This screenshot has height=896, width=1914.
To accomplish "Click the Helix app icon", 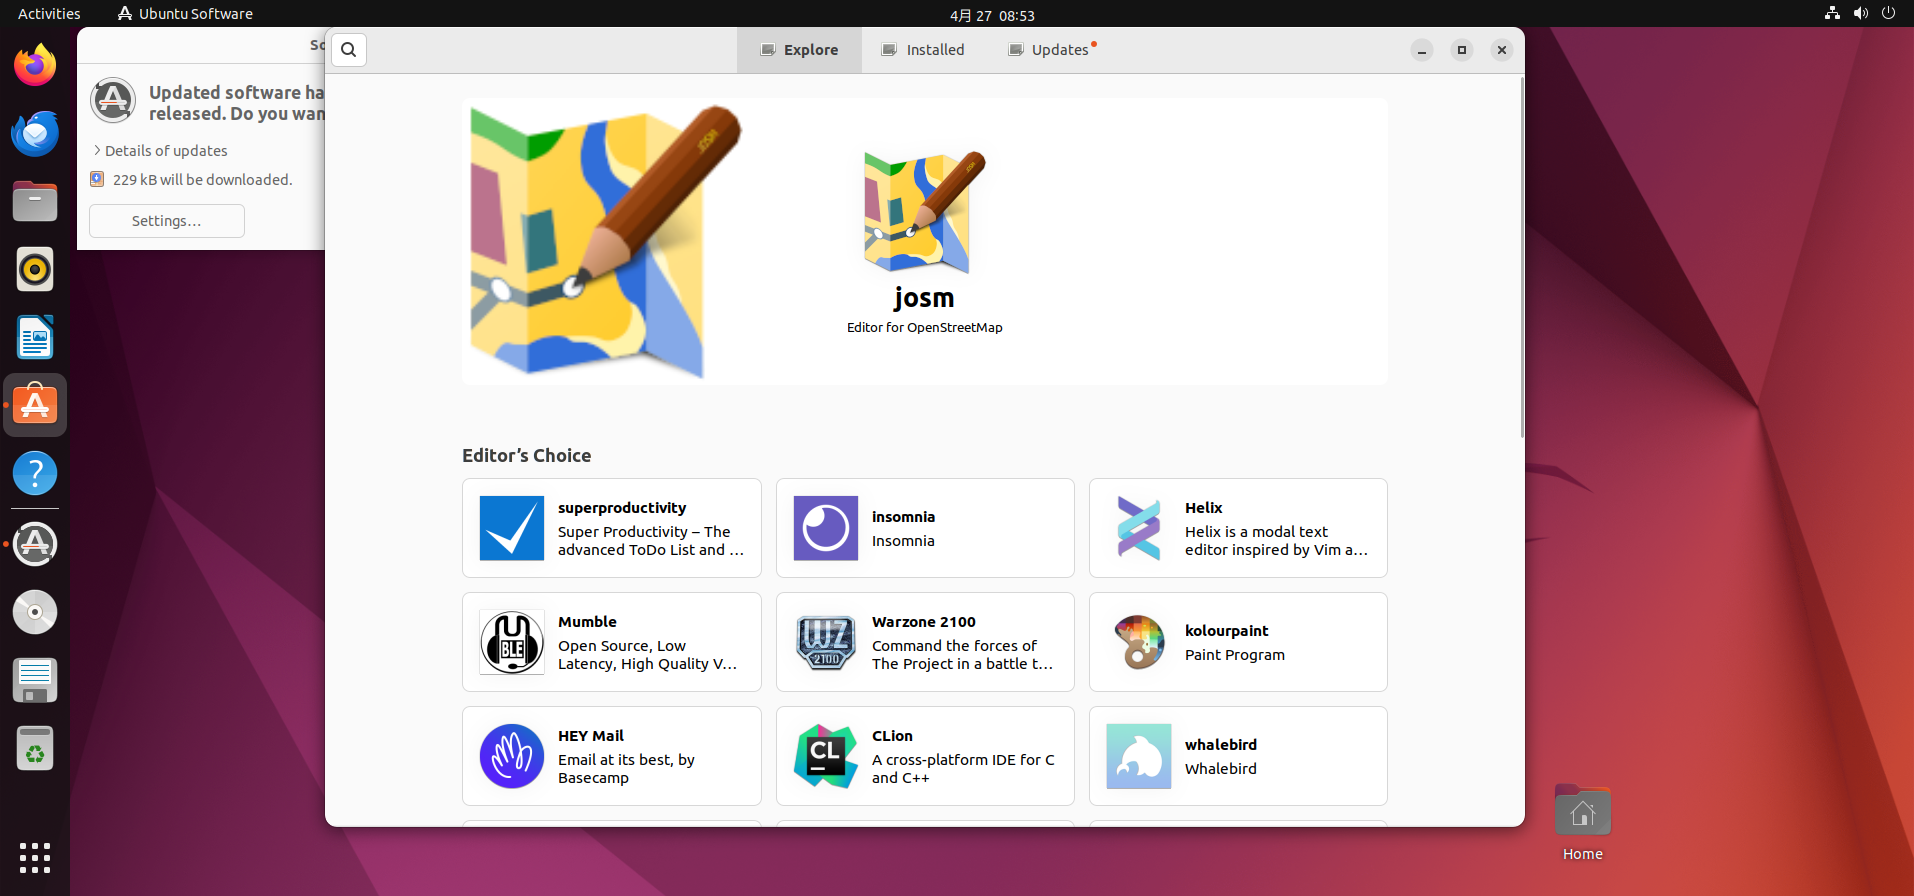I will point(1139,528).
